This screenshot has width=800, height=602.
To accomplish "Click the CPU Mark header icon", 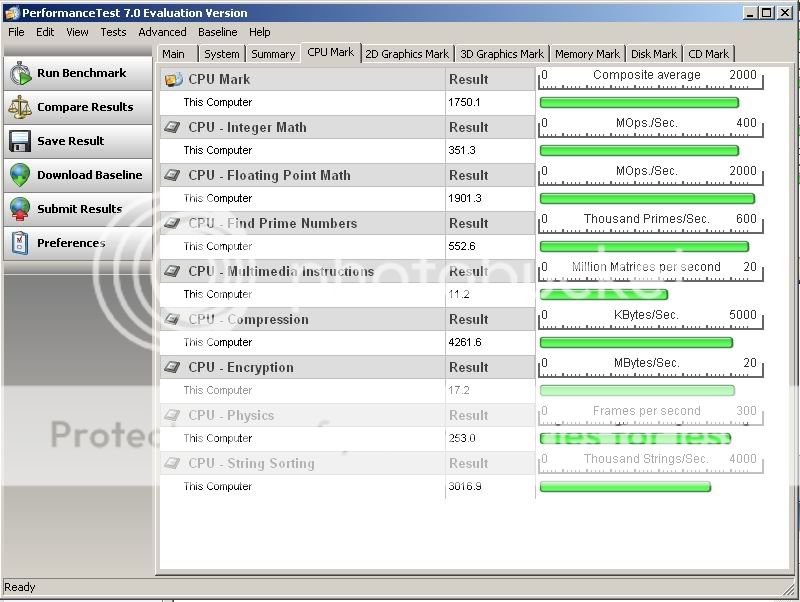I will coord(174,79).
